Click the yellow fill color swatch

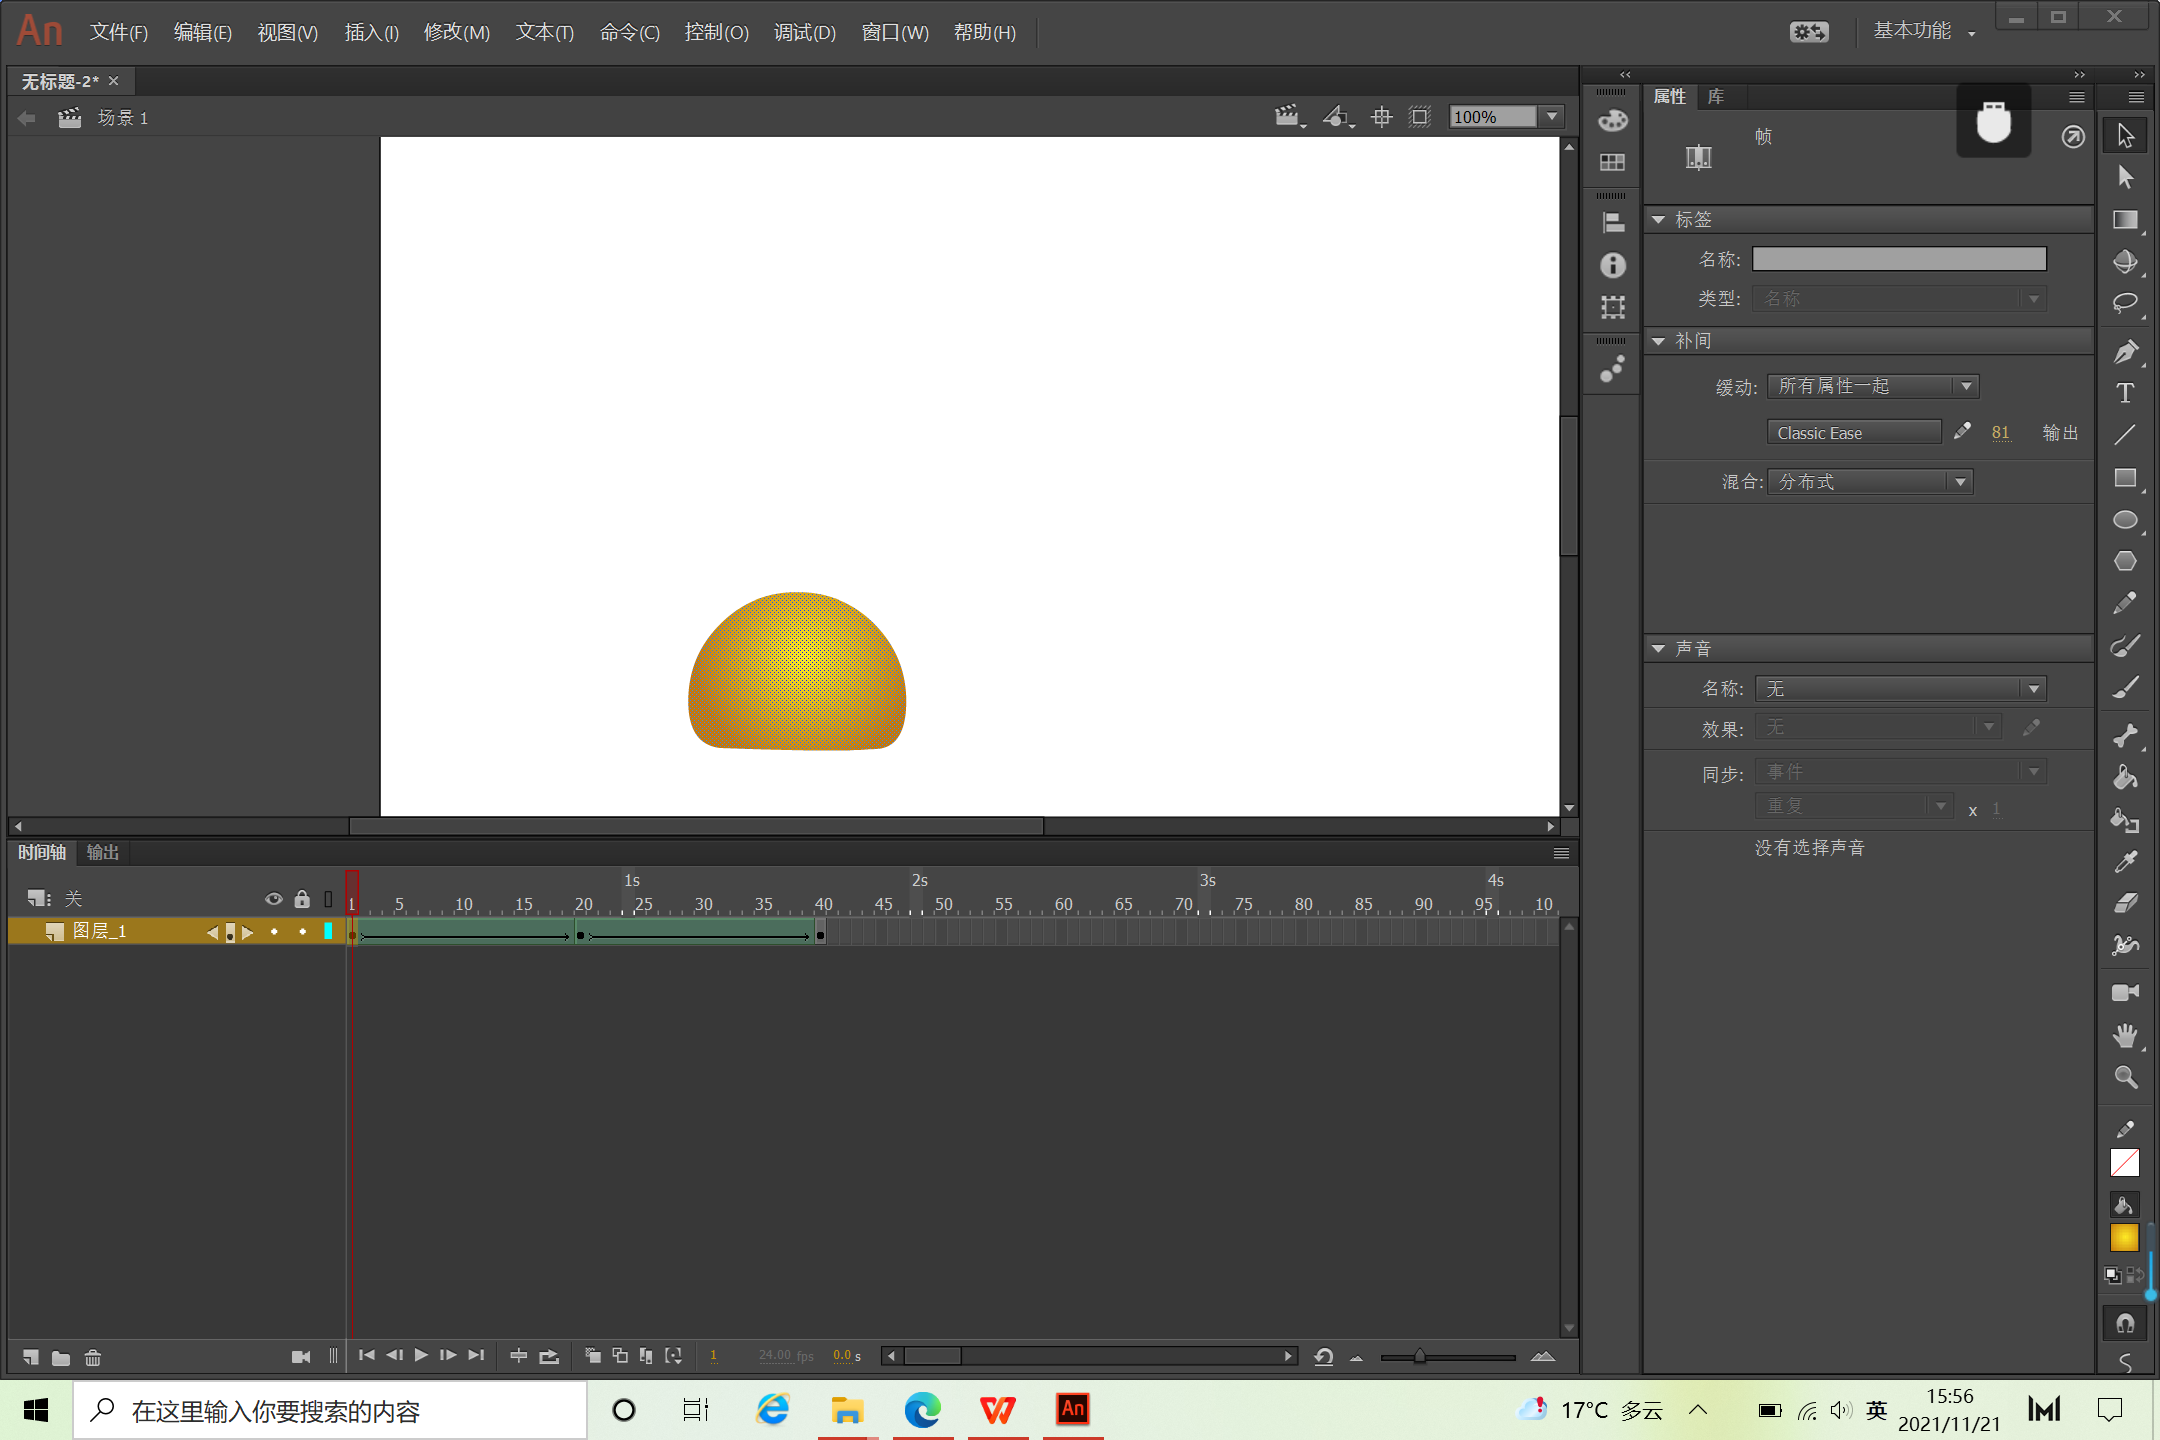2124,1238
